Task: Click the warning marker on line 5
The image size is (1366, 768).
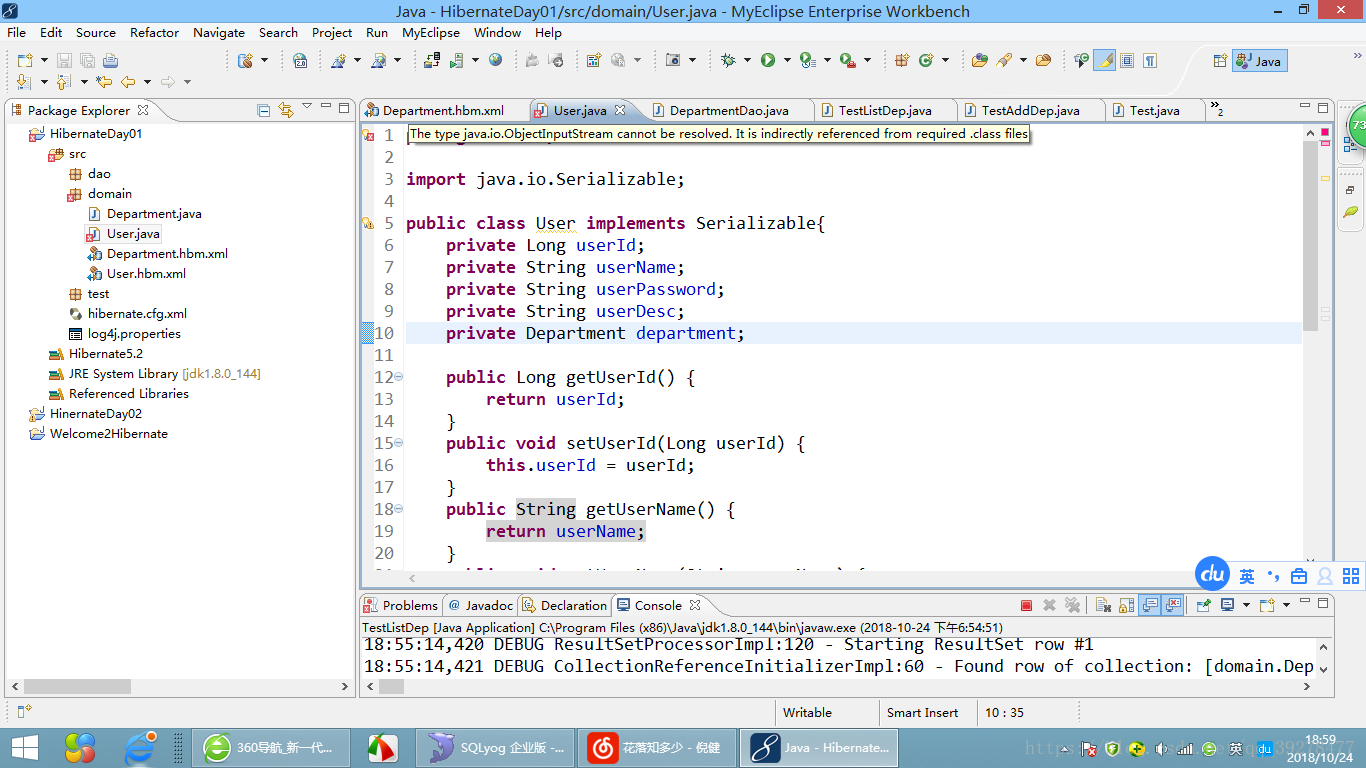Action: click(x=368, y=223)
